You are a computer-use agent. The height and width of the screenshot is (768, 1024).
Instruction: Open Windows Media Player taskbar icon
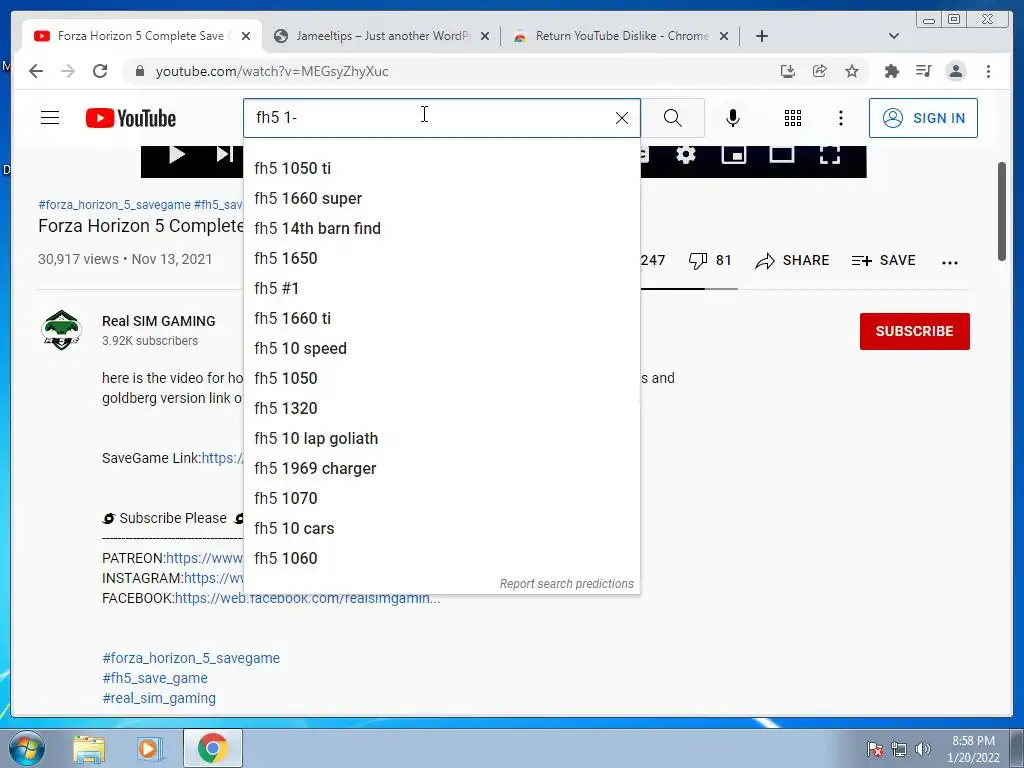148,749
